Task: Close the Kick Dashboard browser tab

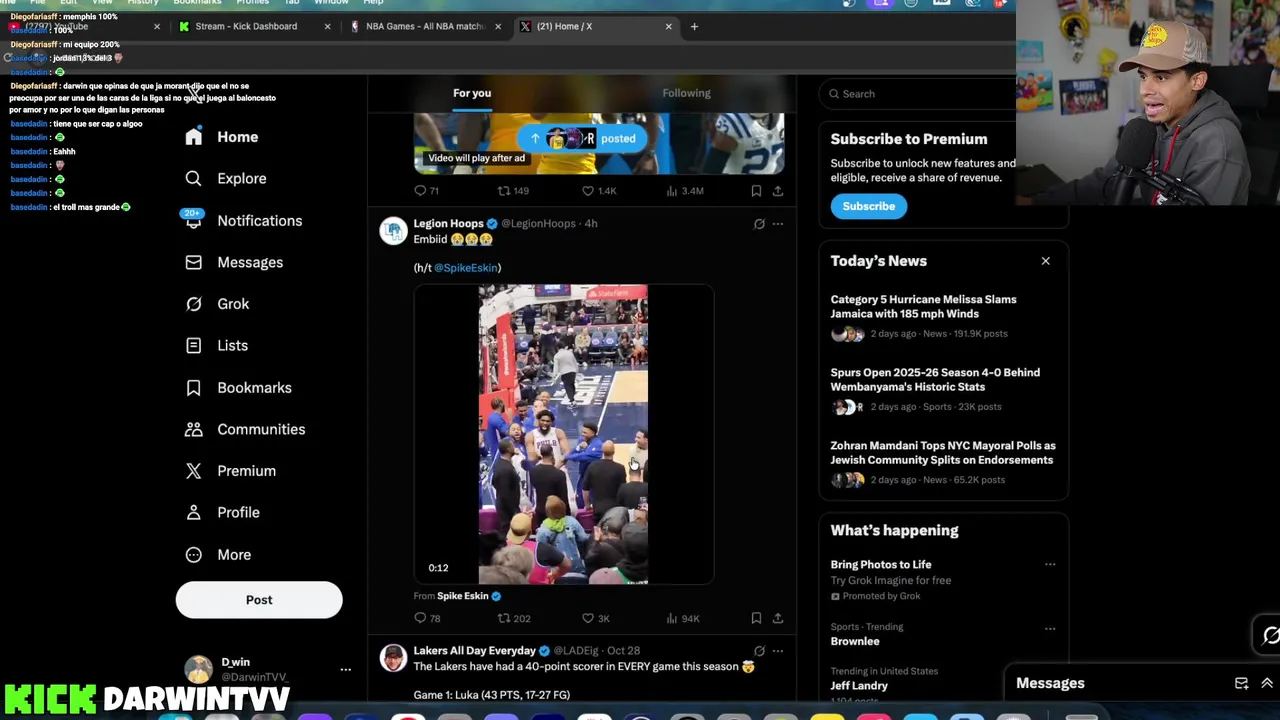Action: point(327,27)
